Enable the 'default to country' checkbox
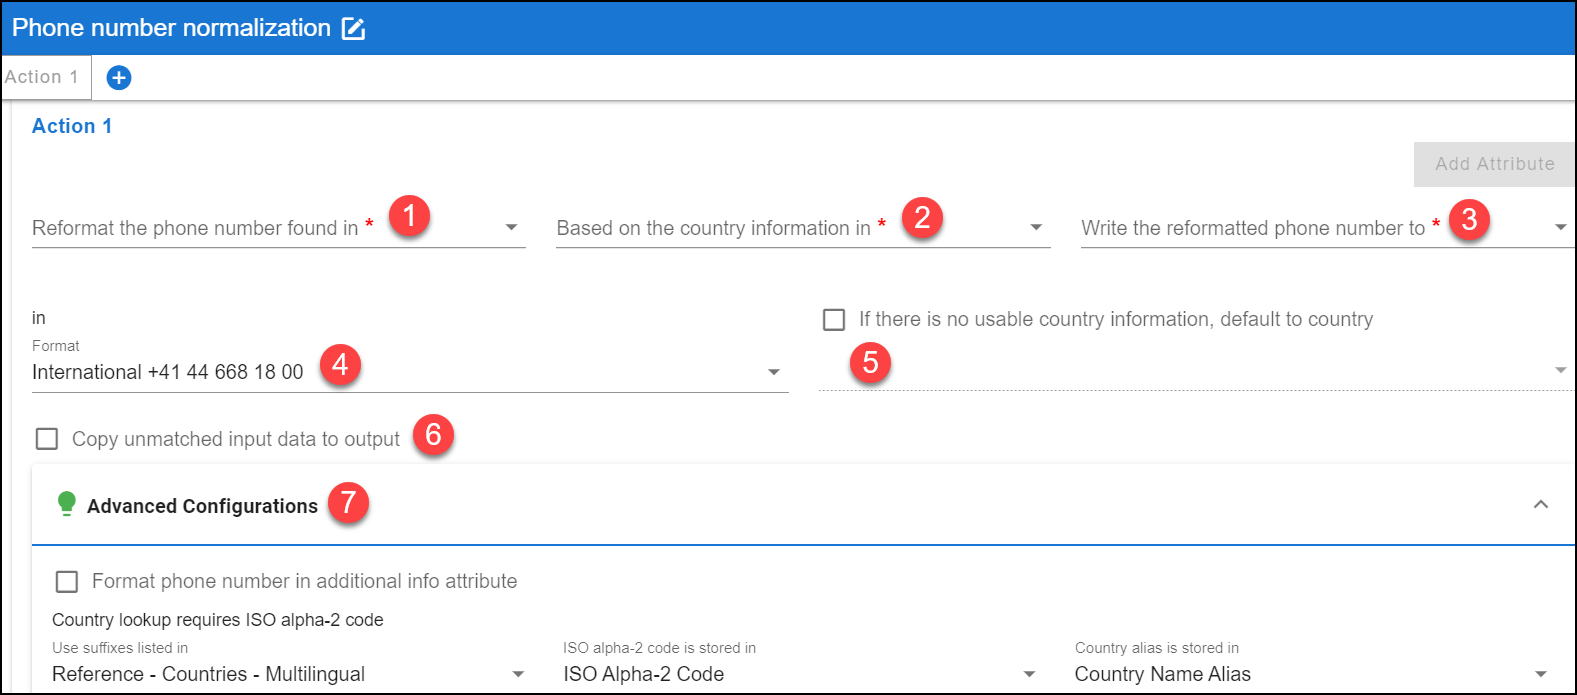This screenshot has width=1577, height=695. click(x=834, y=319)
